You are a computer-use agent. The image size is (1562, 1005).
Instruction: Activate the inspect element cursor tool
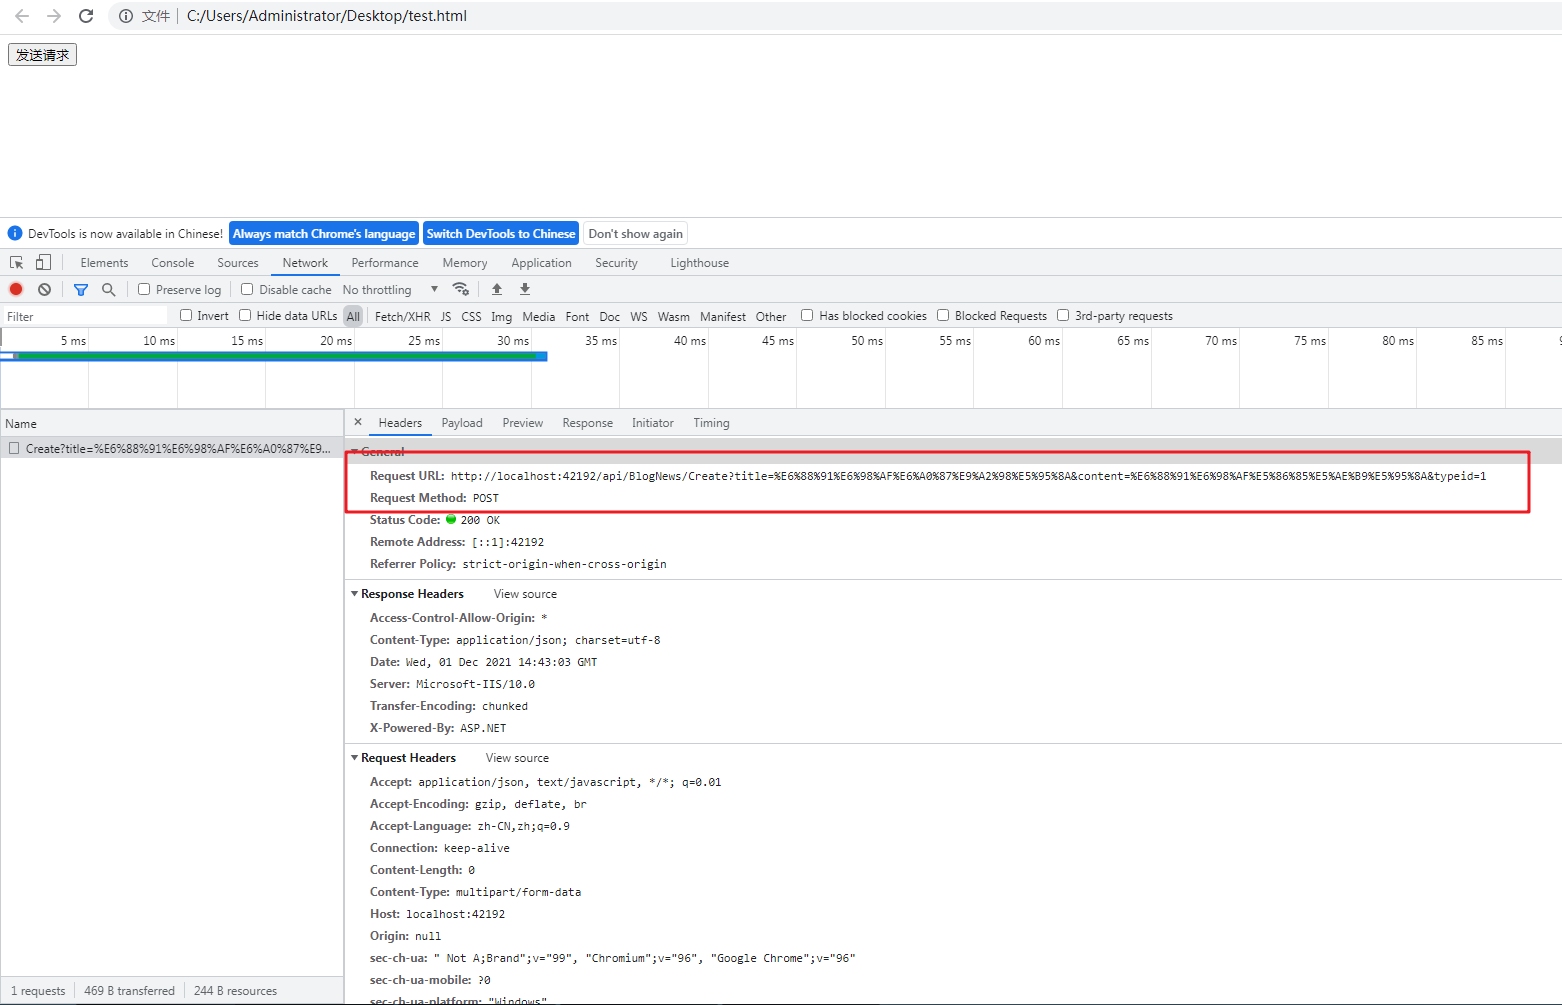click(15, 261)
